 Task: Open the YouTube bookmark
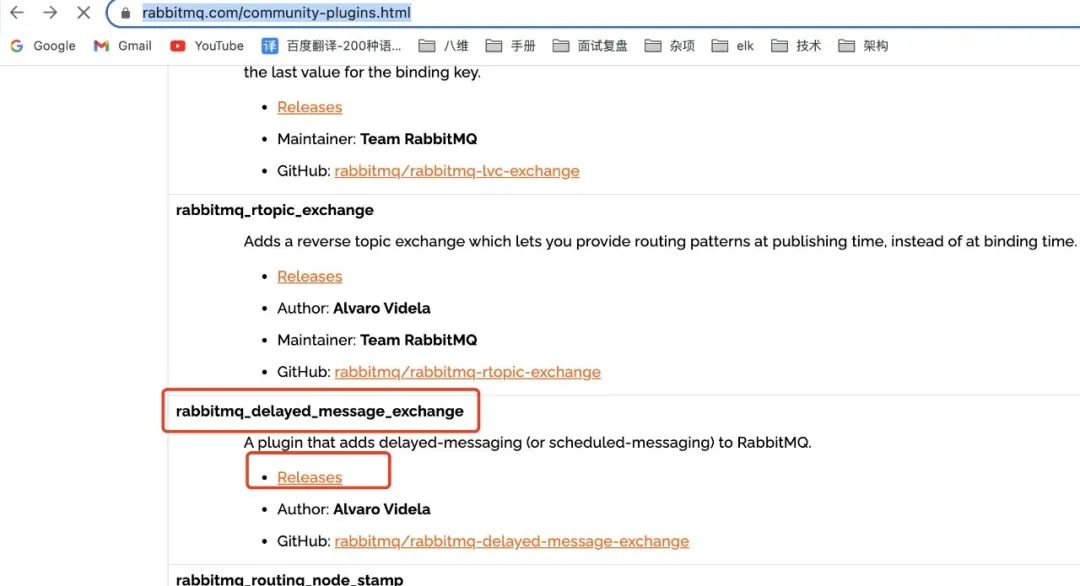pos(207,46)
